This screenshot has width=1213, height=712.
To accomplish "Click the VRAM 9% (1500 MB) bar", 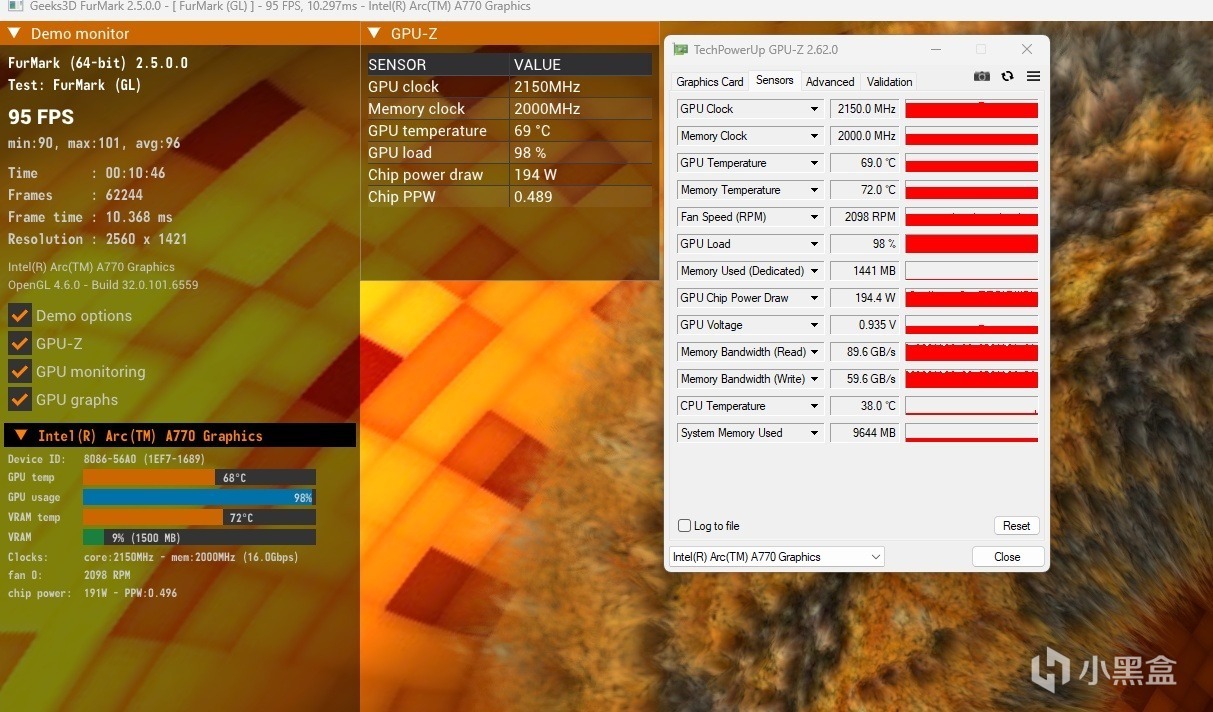I will click(x=199, y=537).
